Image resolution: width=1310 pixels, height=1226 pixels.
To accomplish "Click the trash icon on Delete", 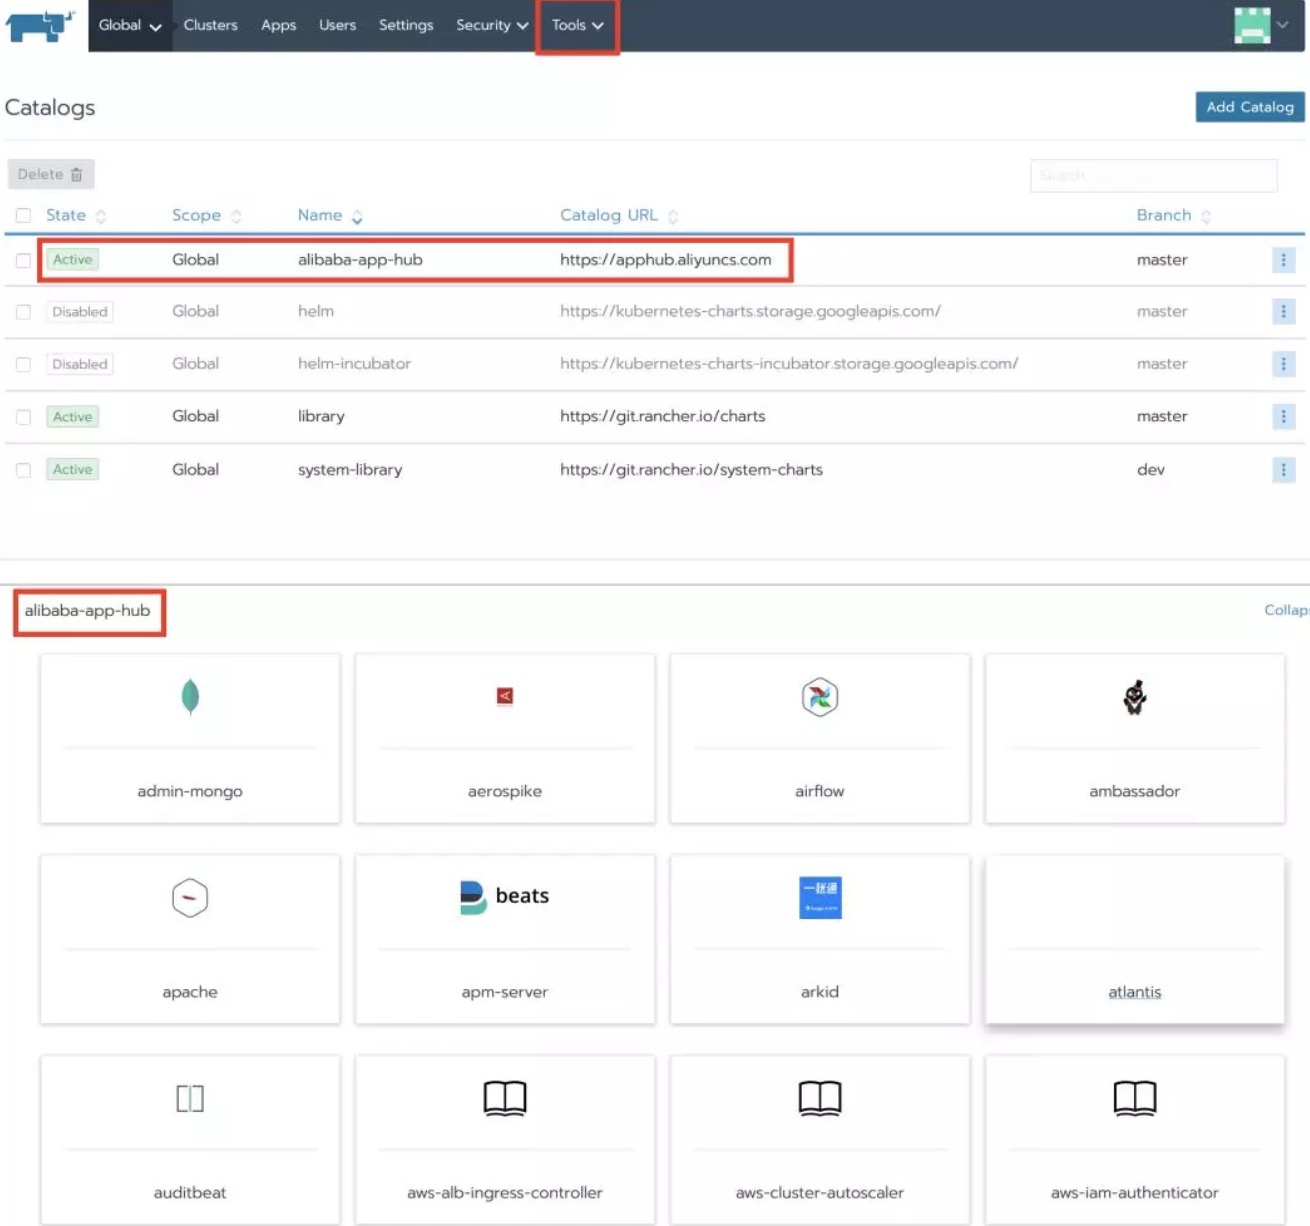I will point(76,175).
